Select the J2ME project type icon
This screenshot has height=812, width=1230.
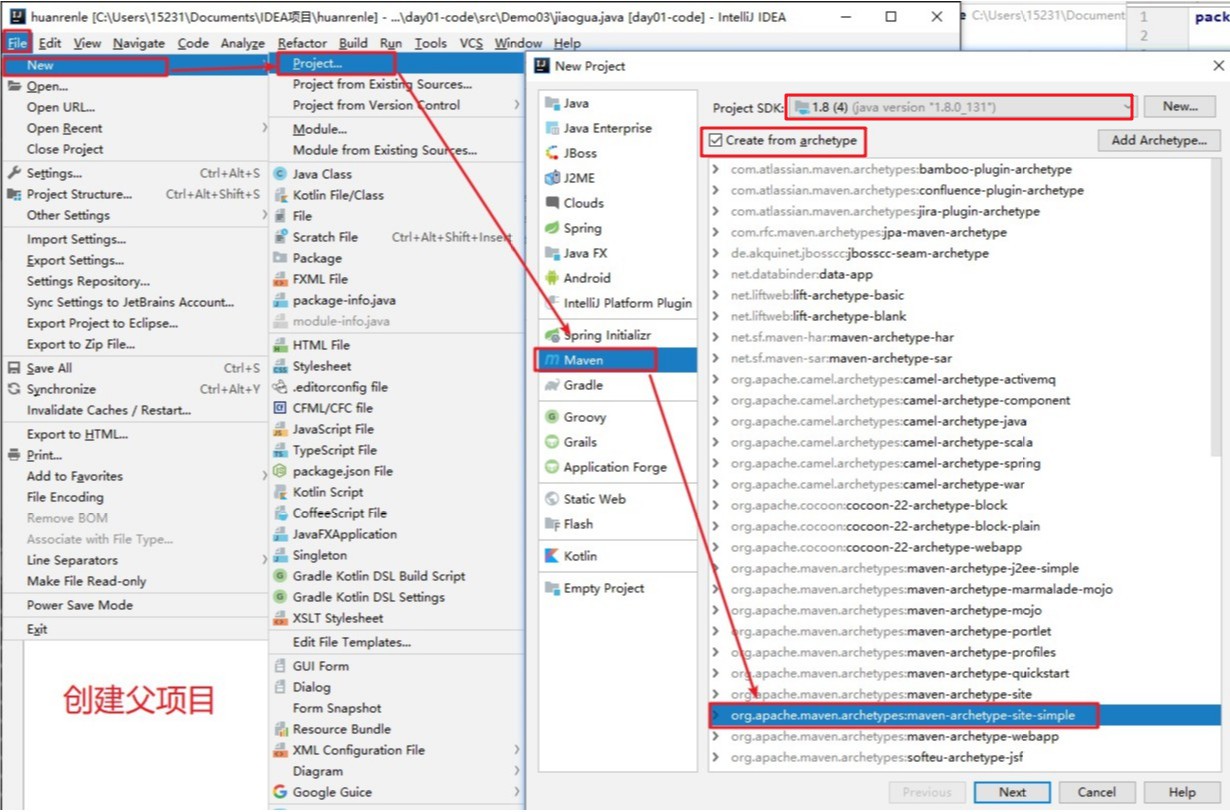pyautogui.click(x=552, y=178)
